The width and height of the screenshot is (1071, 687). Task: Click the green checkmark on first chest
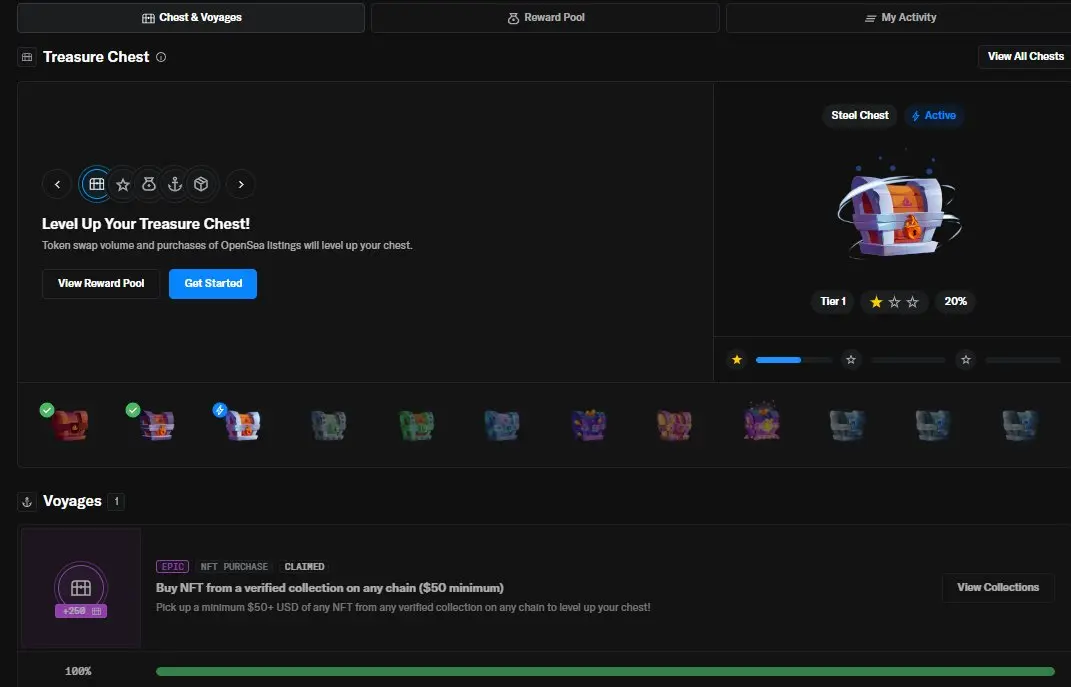46,410
